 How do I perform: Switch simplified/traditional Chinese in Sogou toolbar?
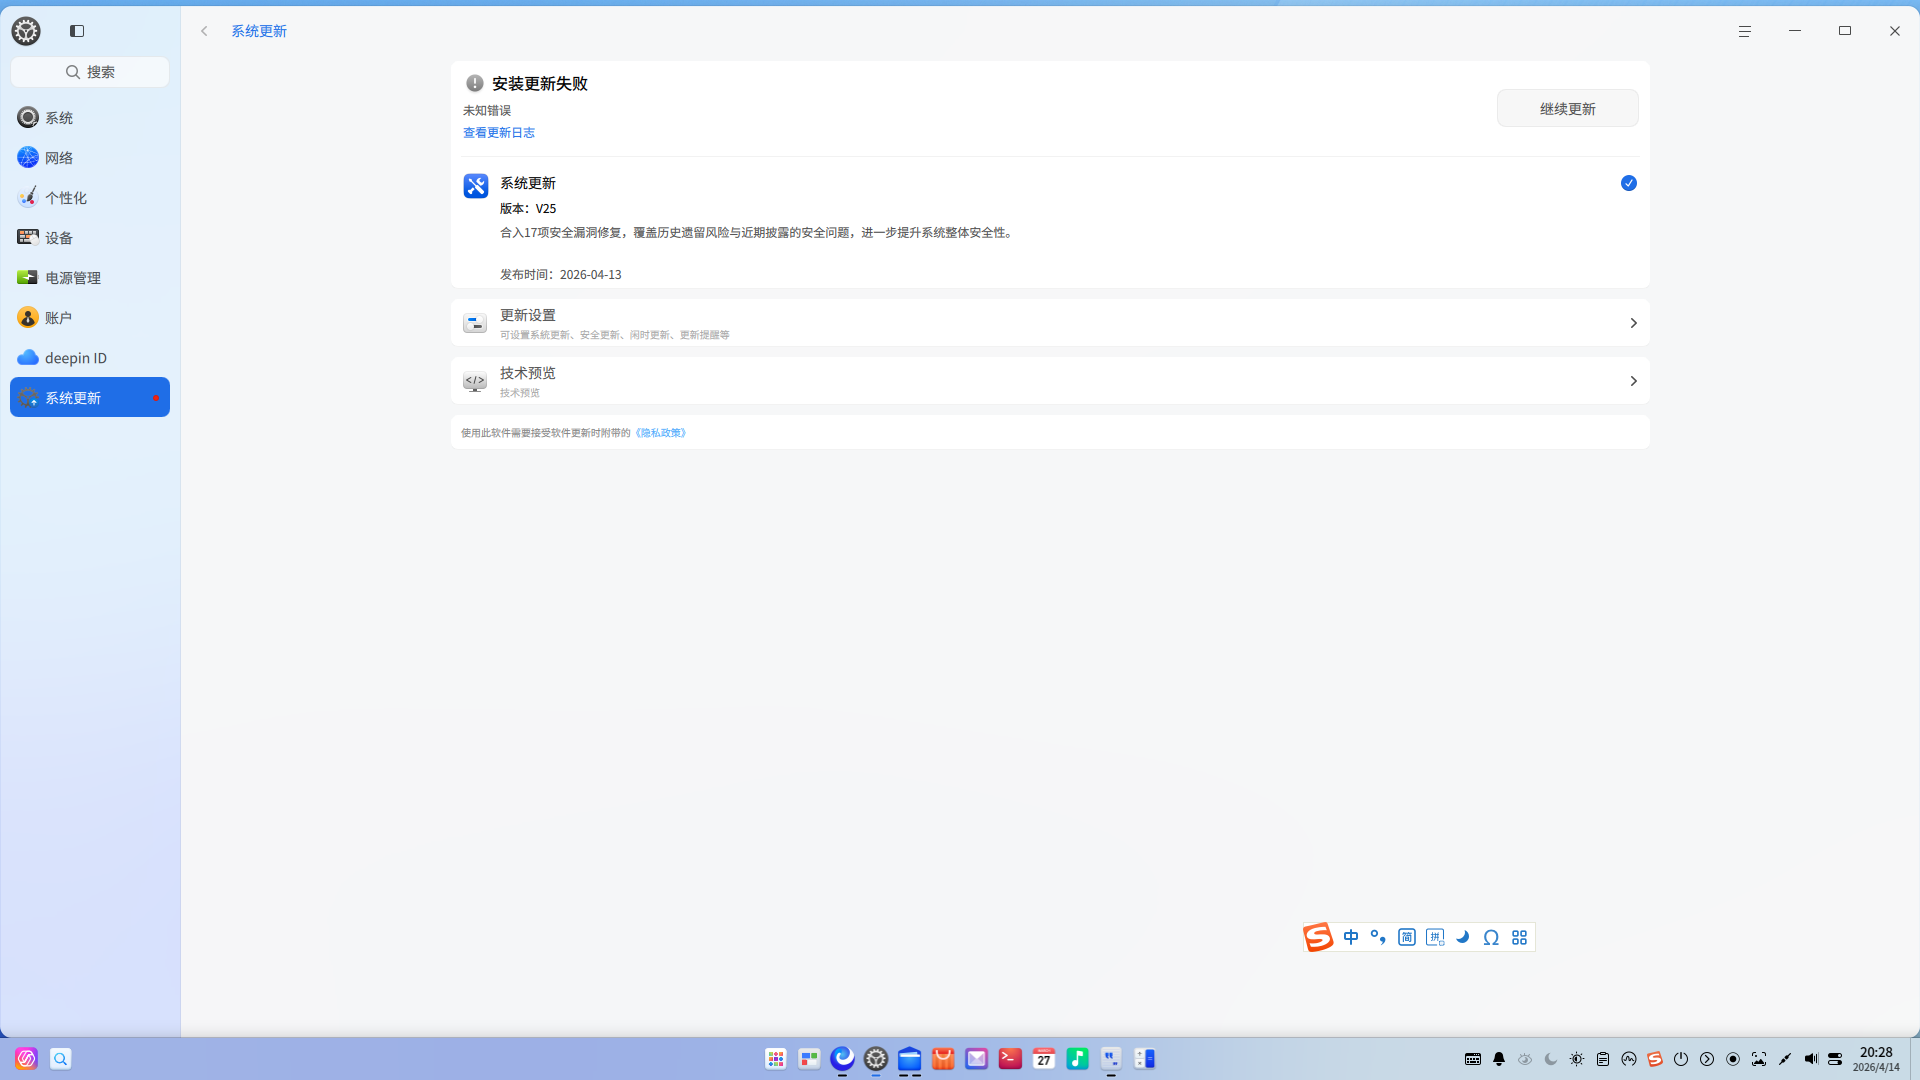click(x=1407, y=937)
